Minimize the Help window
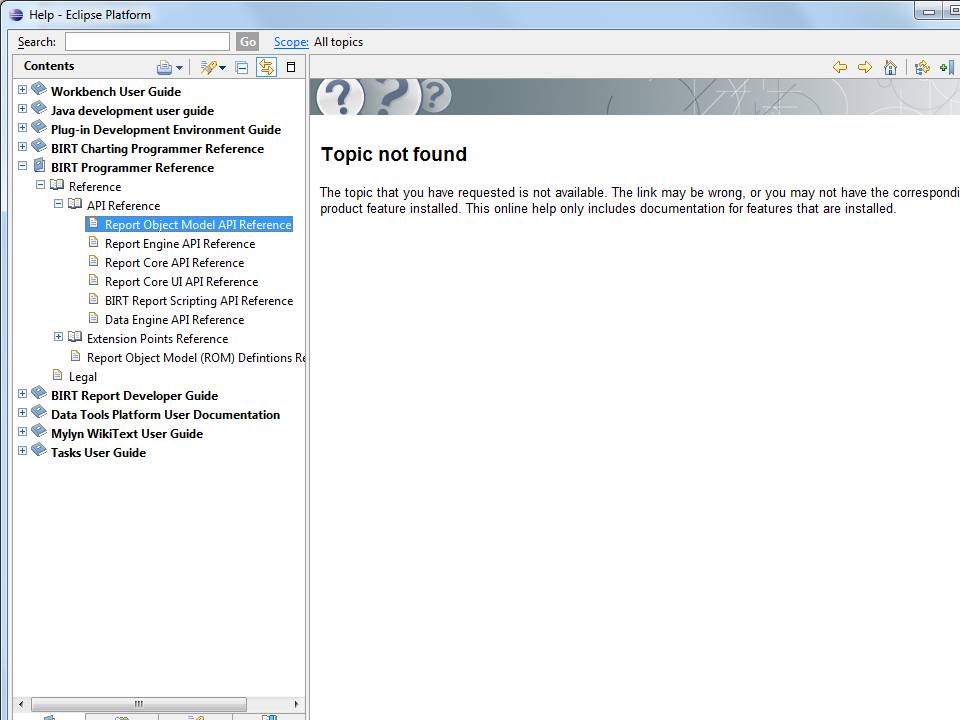The image size is (960, 720). pyautogui.click(x=929, y=12)
